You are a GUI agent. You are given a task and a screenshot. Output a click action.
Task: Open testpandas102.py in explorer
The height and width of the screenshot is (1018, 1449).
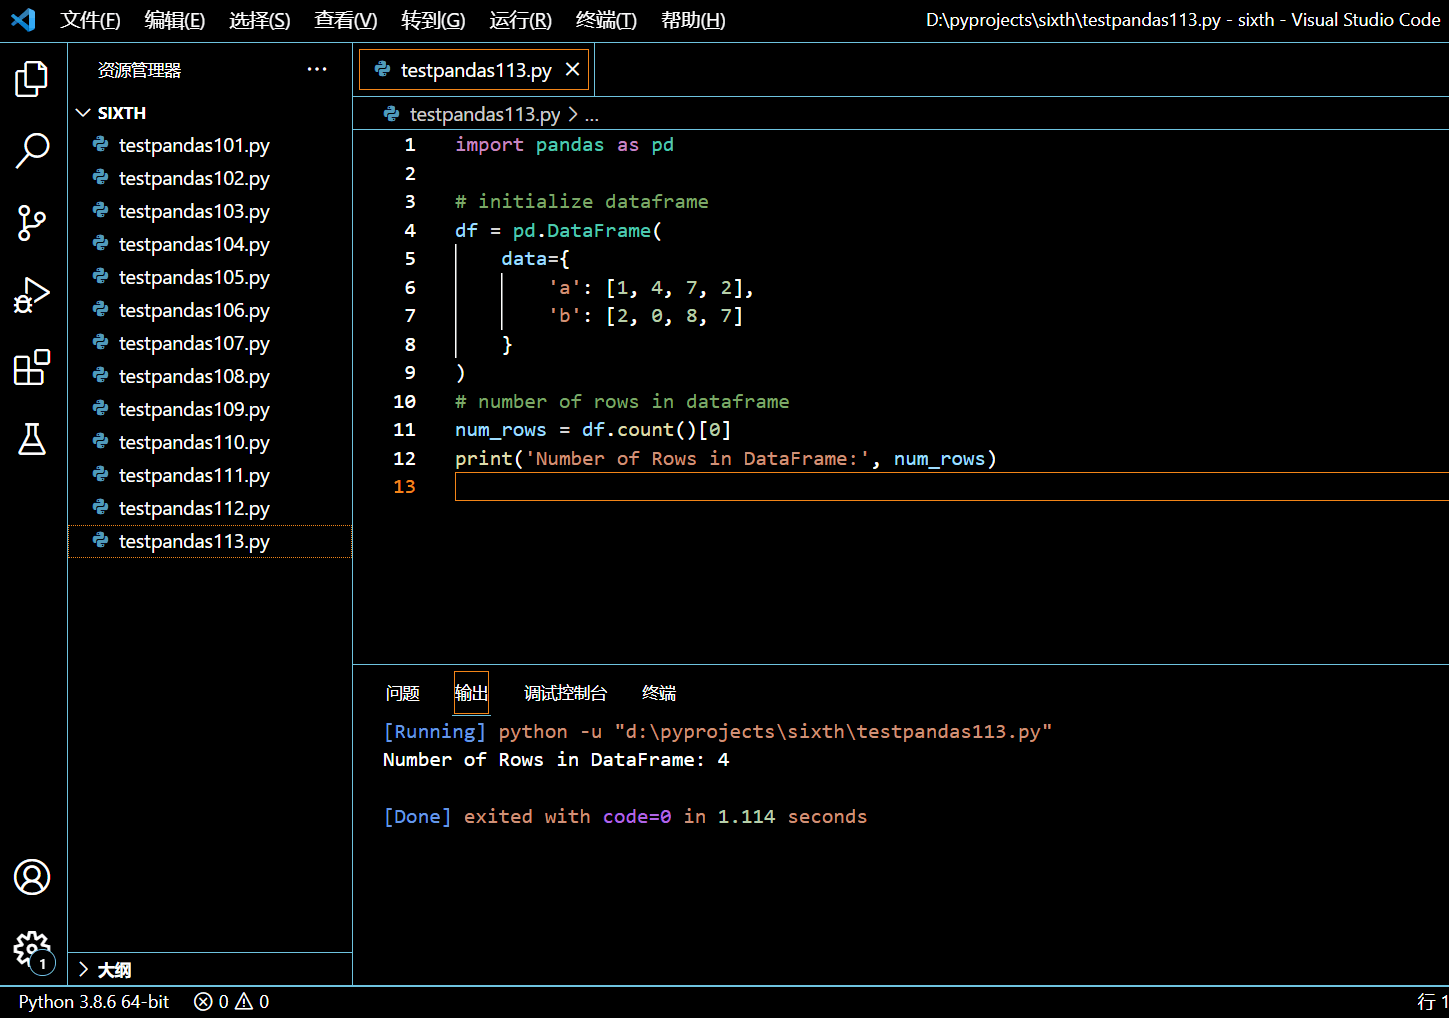[210, 178]
